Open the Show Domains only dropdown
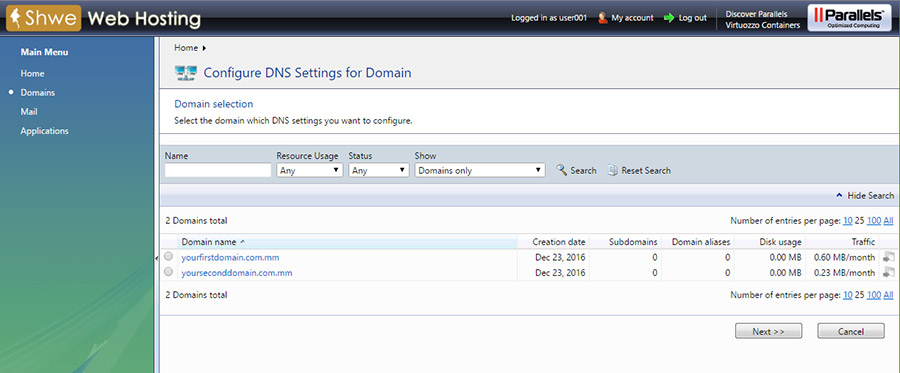 pyautogui.click(x=480, y=170)
